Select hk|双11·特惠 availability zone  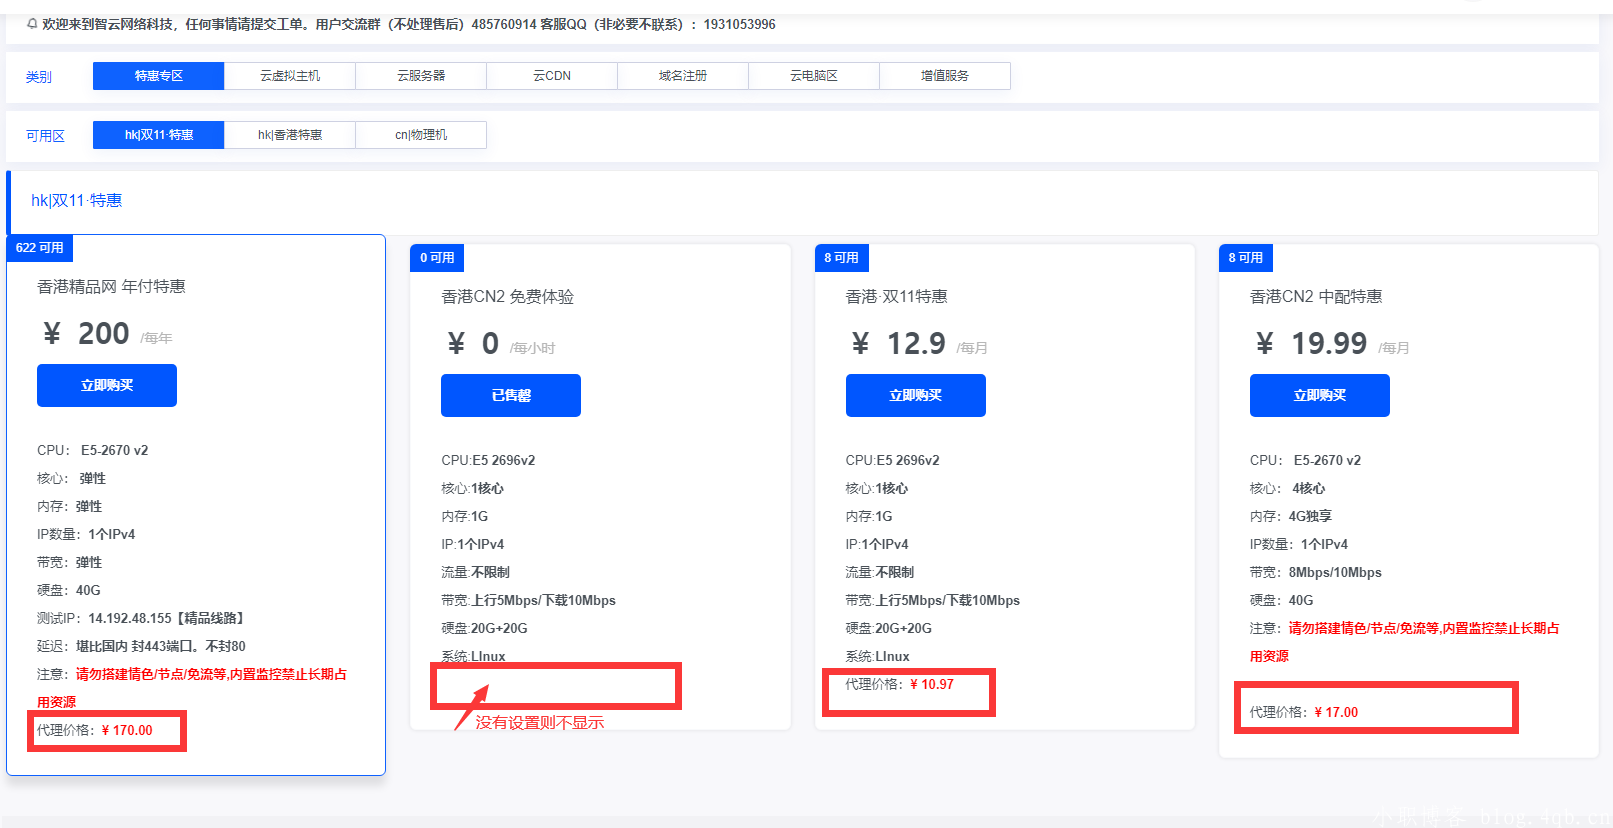coord(158,135)
